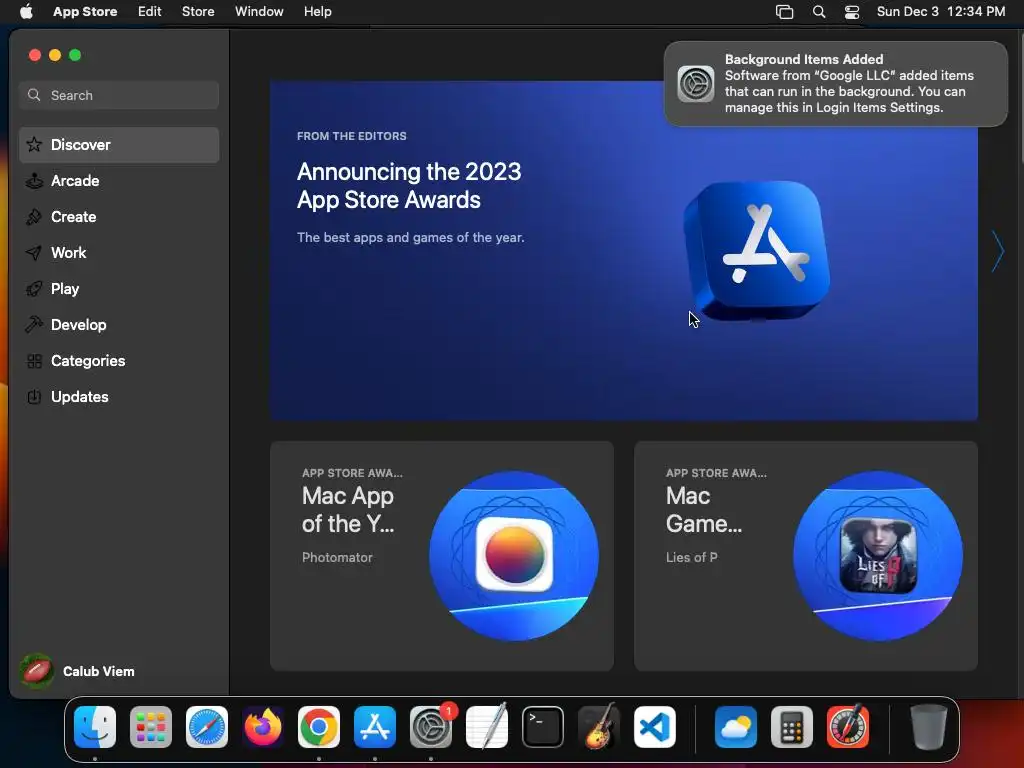Open the Help menu
Viewport: 1024px width, 768px height.
pyautogui.click(x=317, y=12)
